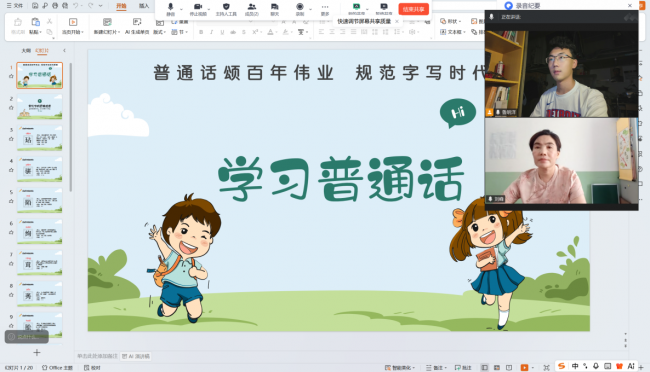Collapse the slide thumbnail panel

pos(64,51)
